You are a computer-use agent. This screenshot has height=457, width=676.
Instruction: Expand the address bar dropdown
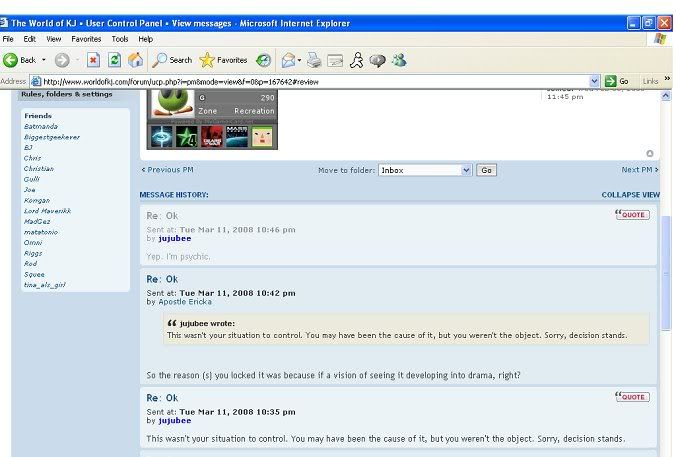[x=594, y=81]
